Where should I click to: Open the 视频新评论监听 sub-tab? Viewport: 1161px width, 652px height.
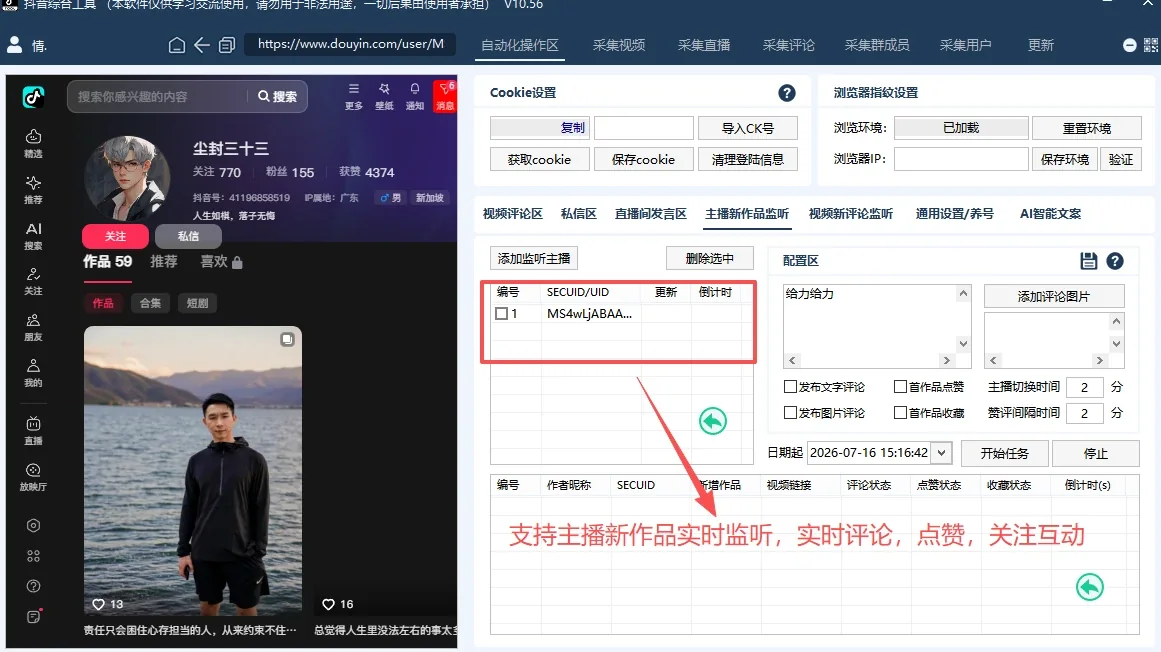point(851,214)
